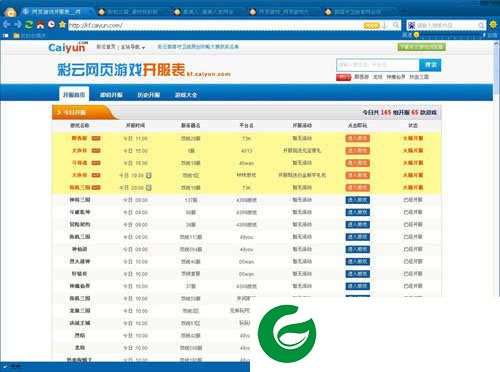Click 进入游戏 in the 今日 11:00 row
Screen dimensions: 500x372
click(358, 138)
